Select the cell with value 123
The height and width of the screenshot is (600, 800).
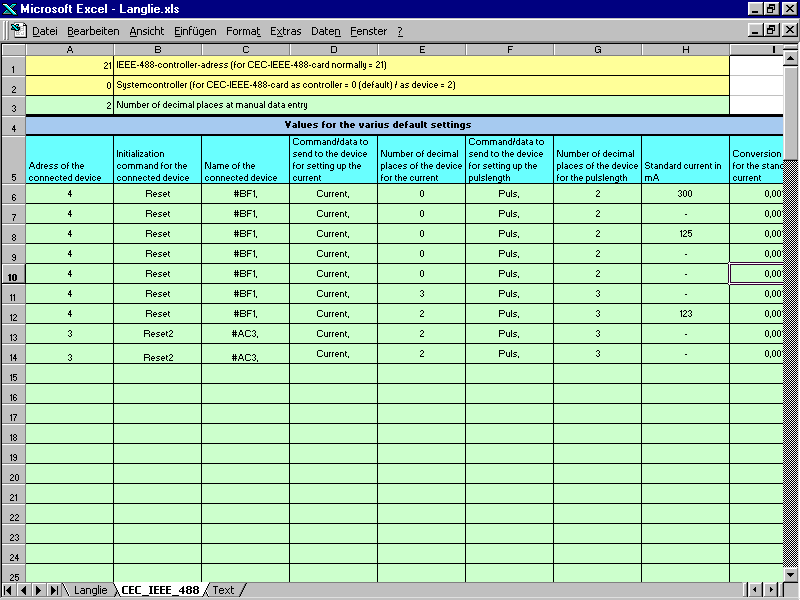686,314
